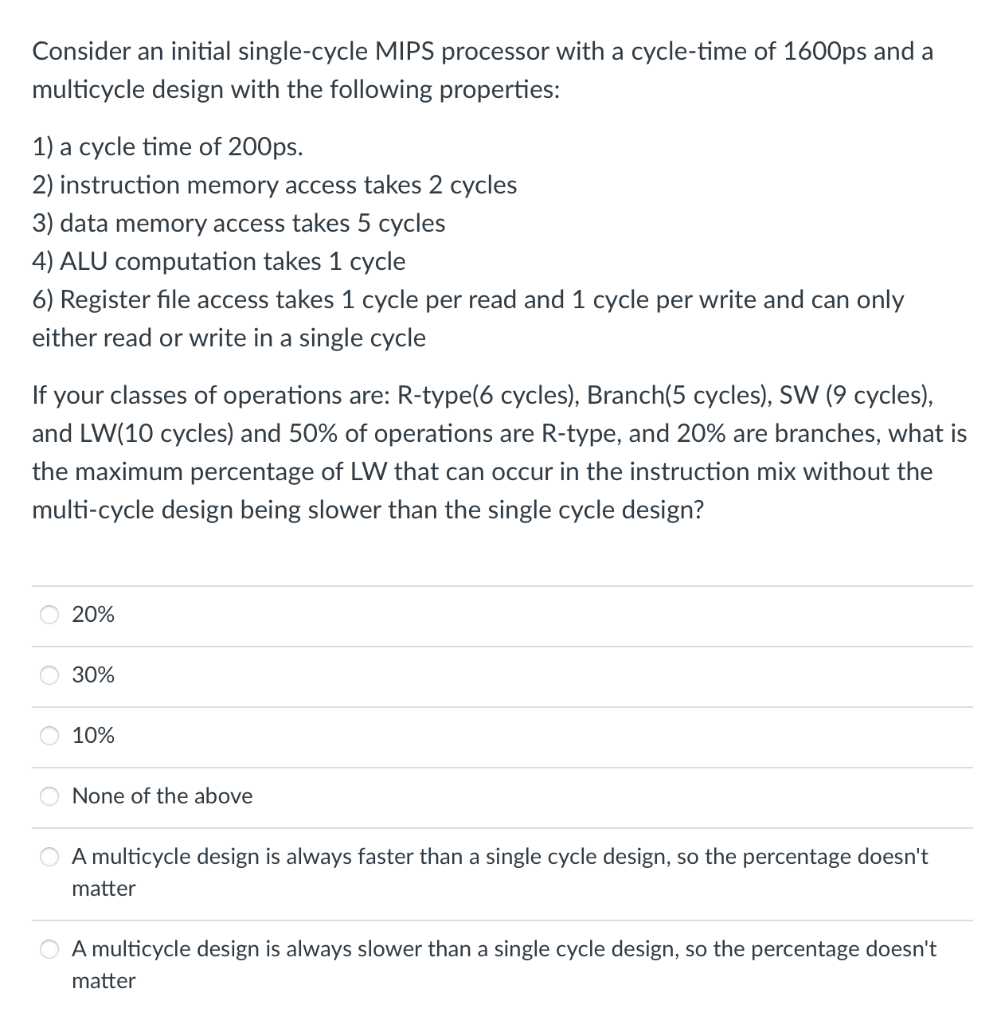Click the radio circle next to 10%
The image size is (997, 1024).
[x=48, y=736]
